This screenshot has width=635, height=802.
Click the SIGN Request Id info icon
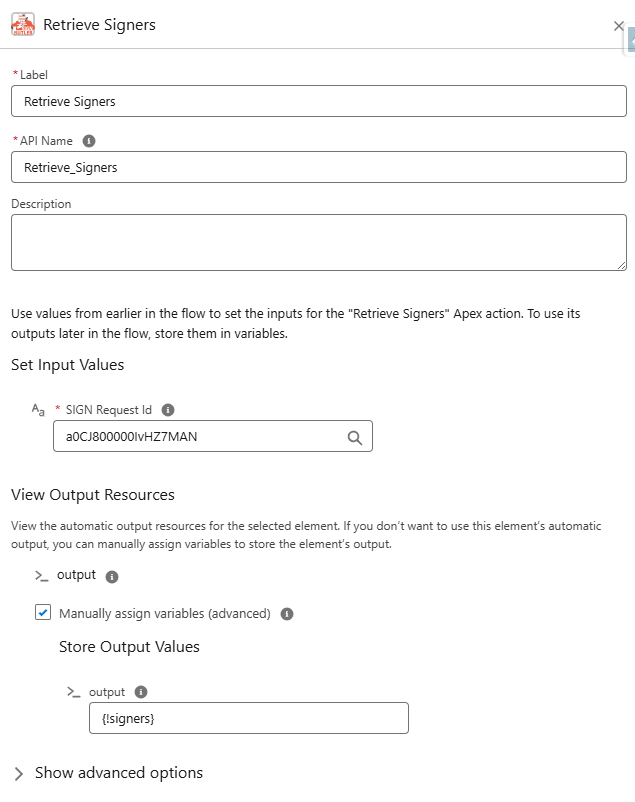tap(168, 410)
